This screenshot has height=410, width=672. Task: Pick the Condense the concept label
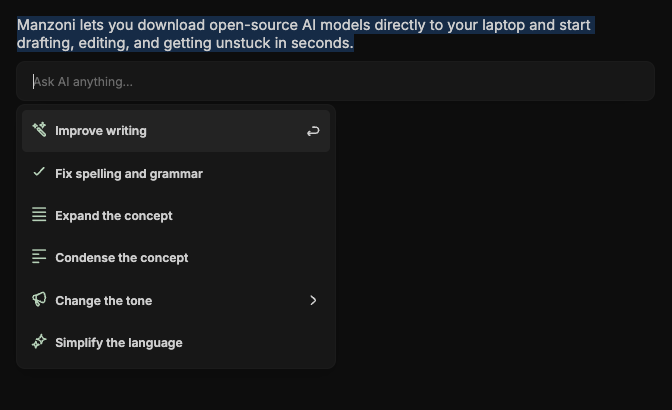click(122, 258)
